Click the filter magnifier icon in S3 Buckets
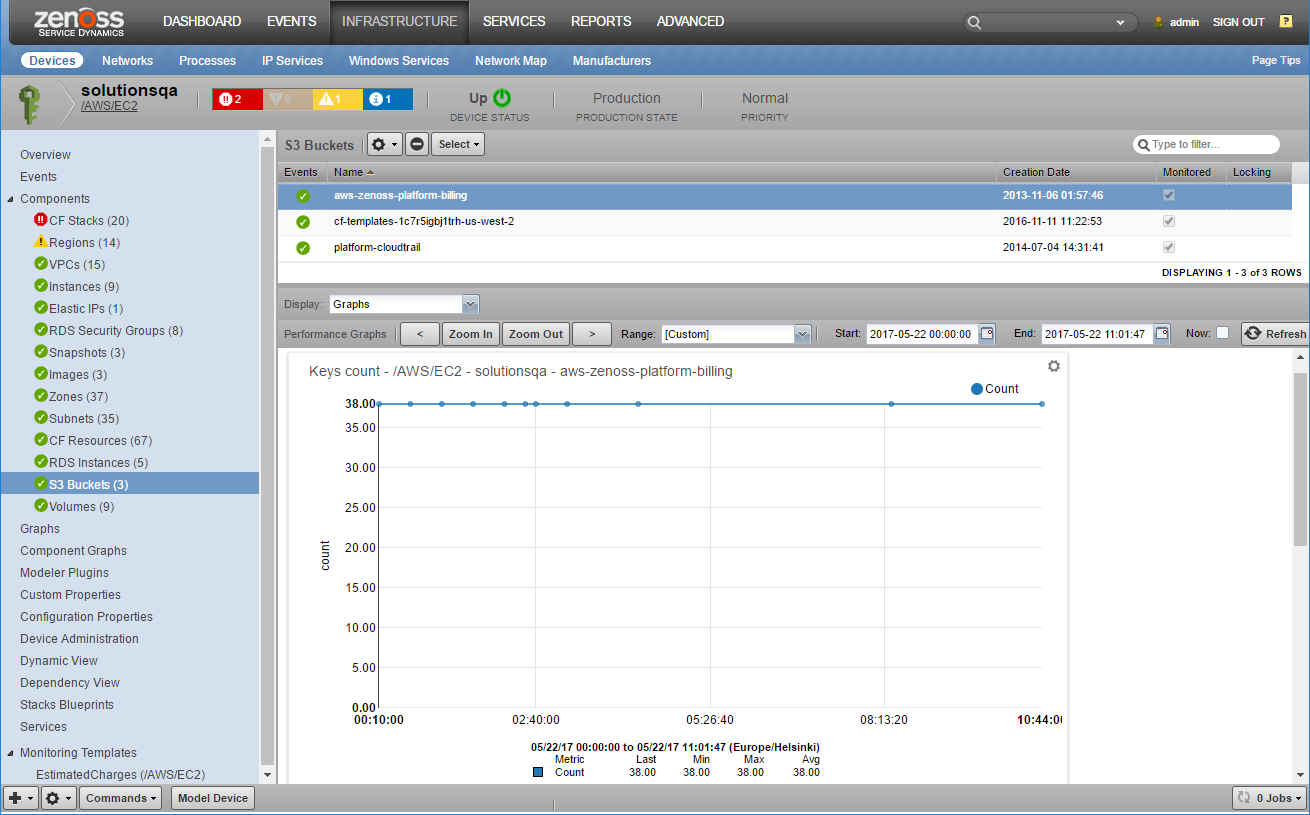1310x815 pixels. [1142, 145]
